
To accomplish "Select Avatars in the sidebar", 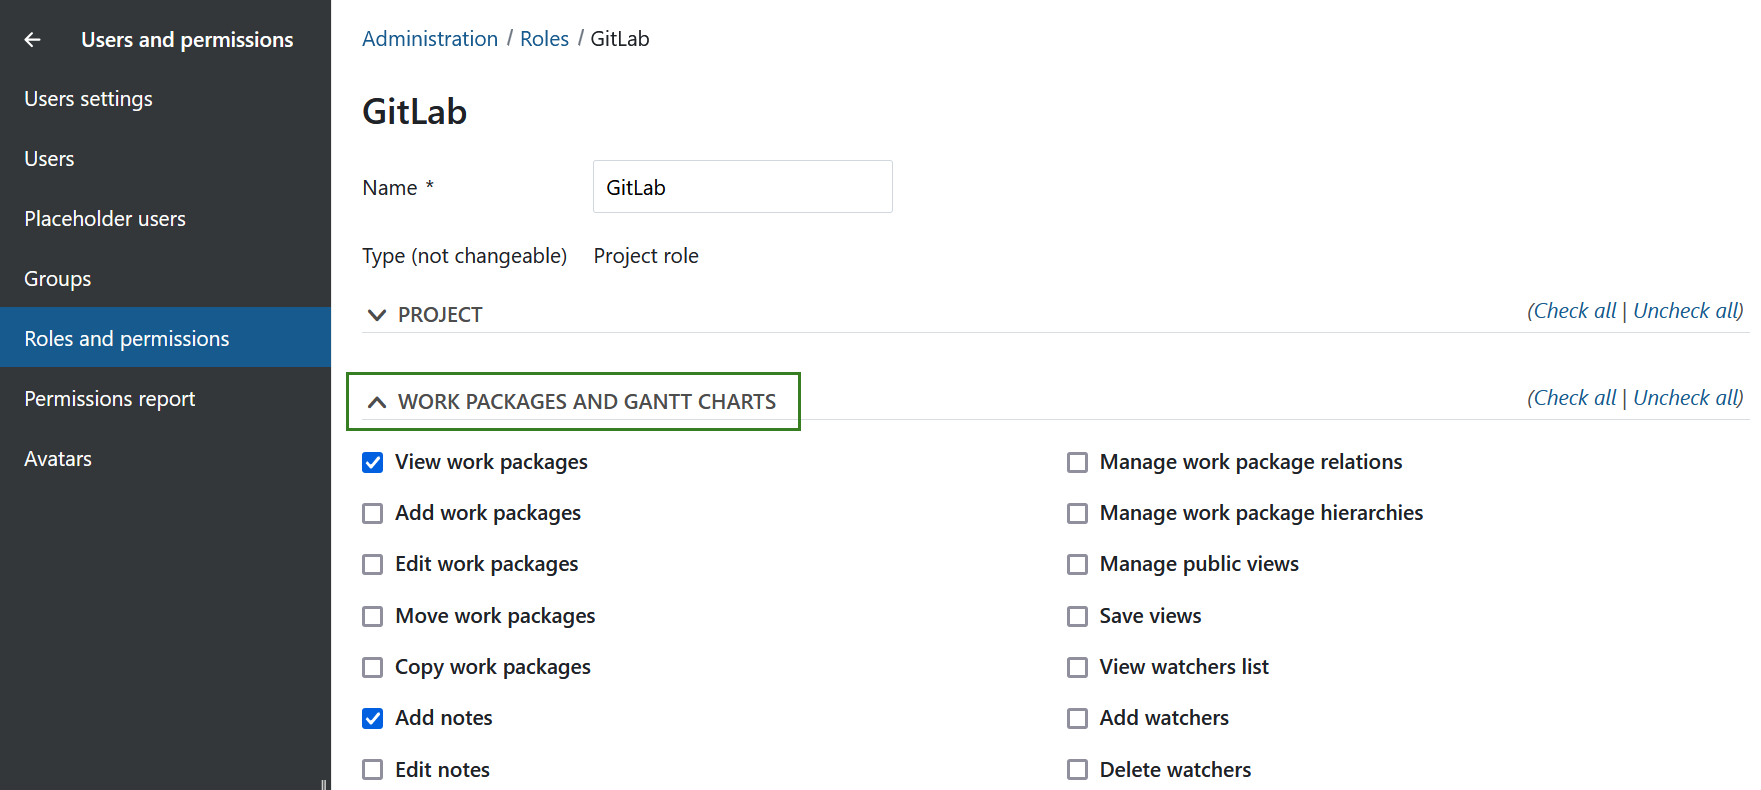I will pyautogui.click(x=58, y=459).
